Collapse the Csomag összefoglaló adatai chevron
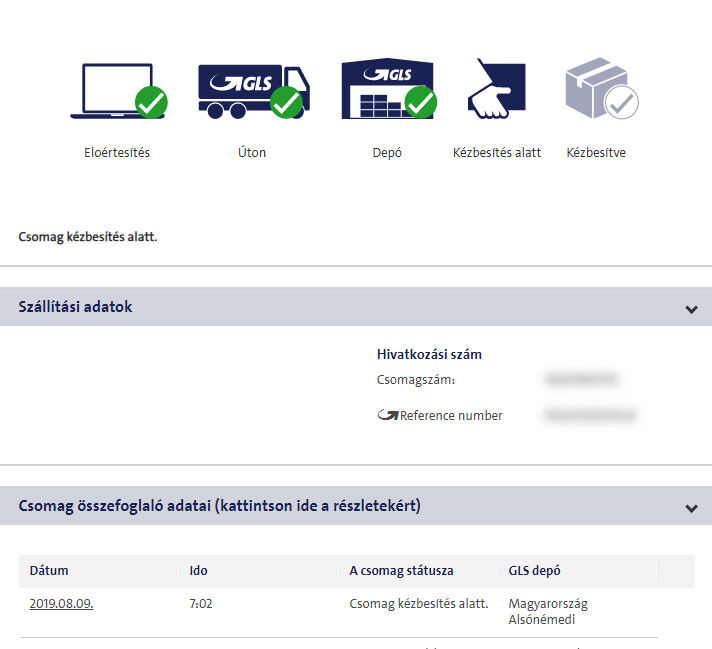Screen dimensions: 712x649 [x=691, y=508]
